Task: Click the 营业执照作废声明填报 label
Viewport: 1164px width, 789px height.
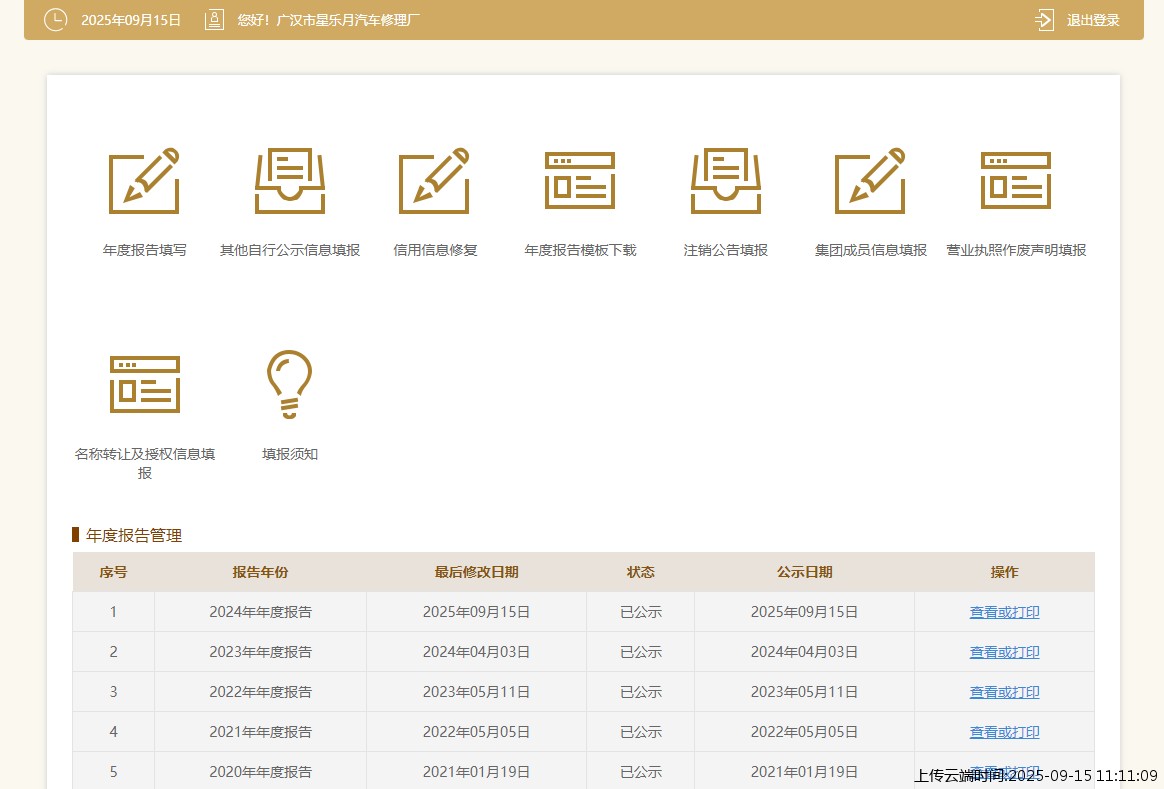Action: pyautogui.click(x=1016, y=250)
